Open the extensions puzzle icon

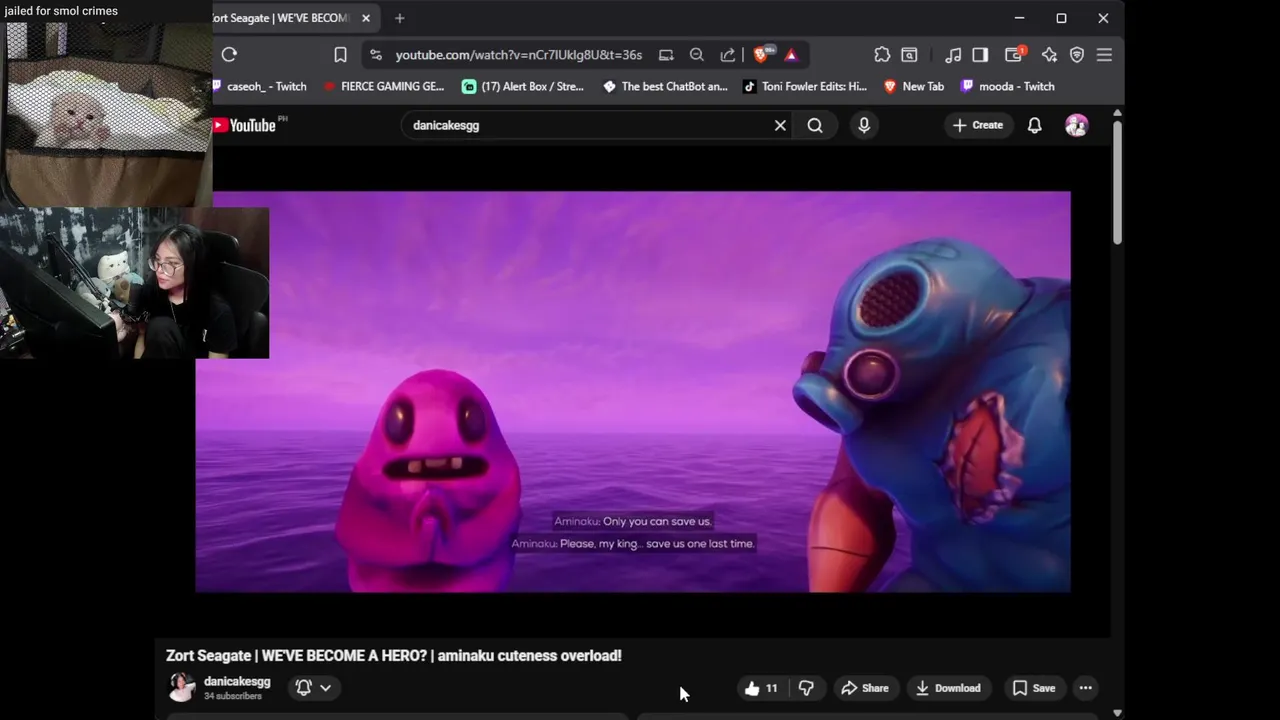pyautogui.click(x=882, y=55)
